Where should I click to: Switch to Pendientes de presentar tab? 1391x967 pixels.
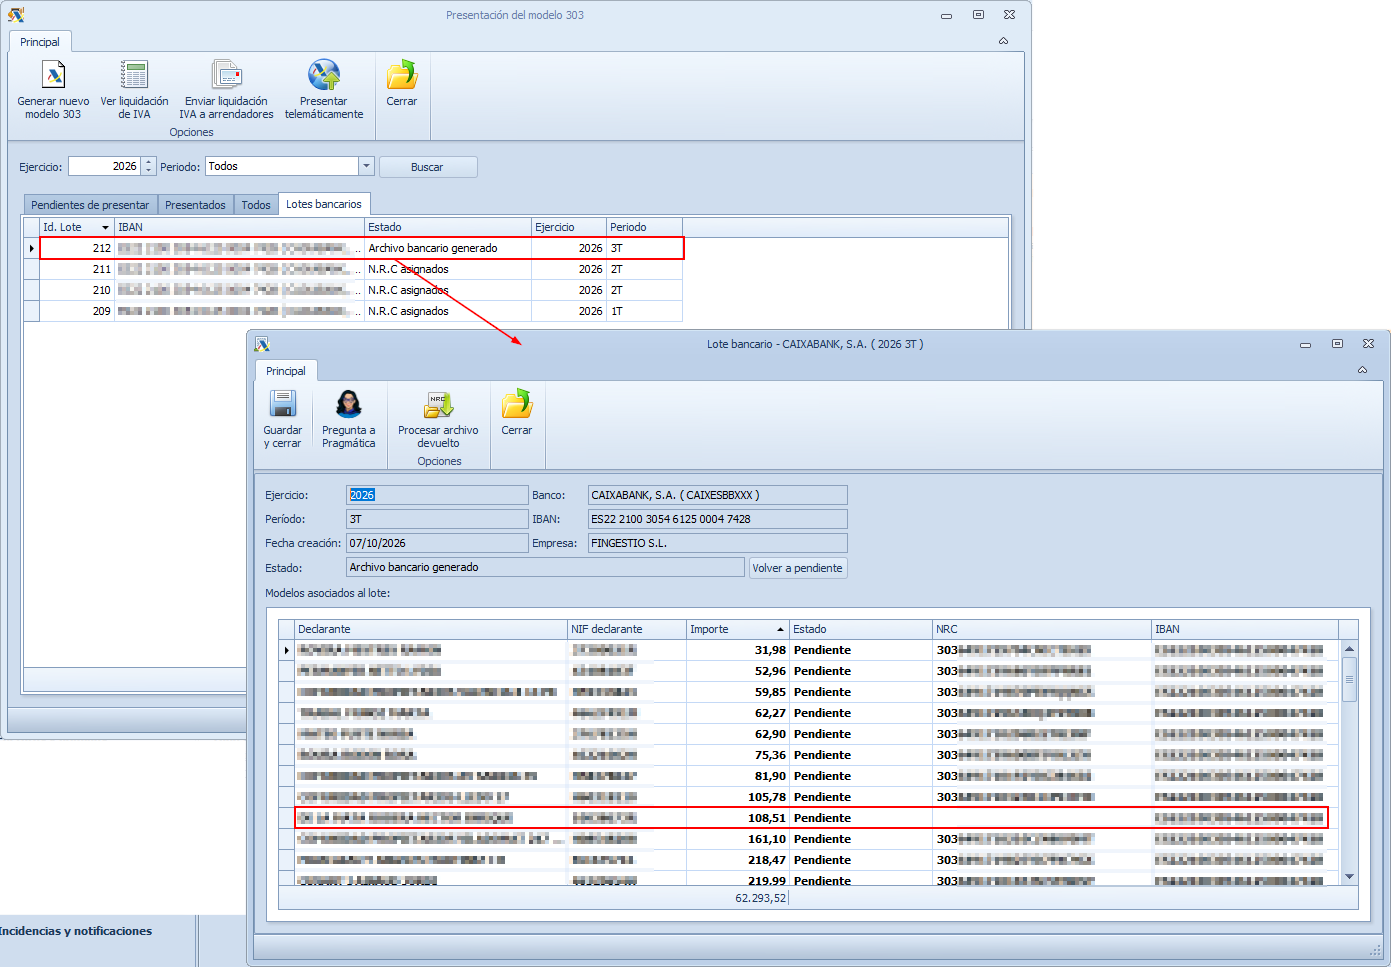pyautogui.click(x=90, y=205)
